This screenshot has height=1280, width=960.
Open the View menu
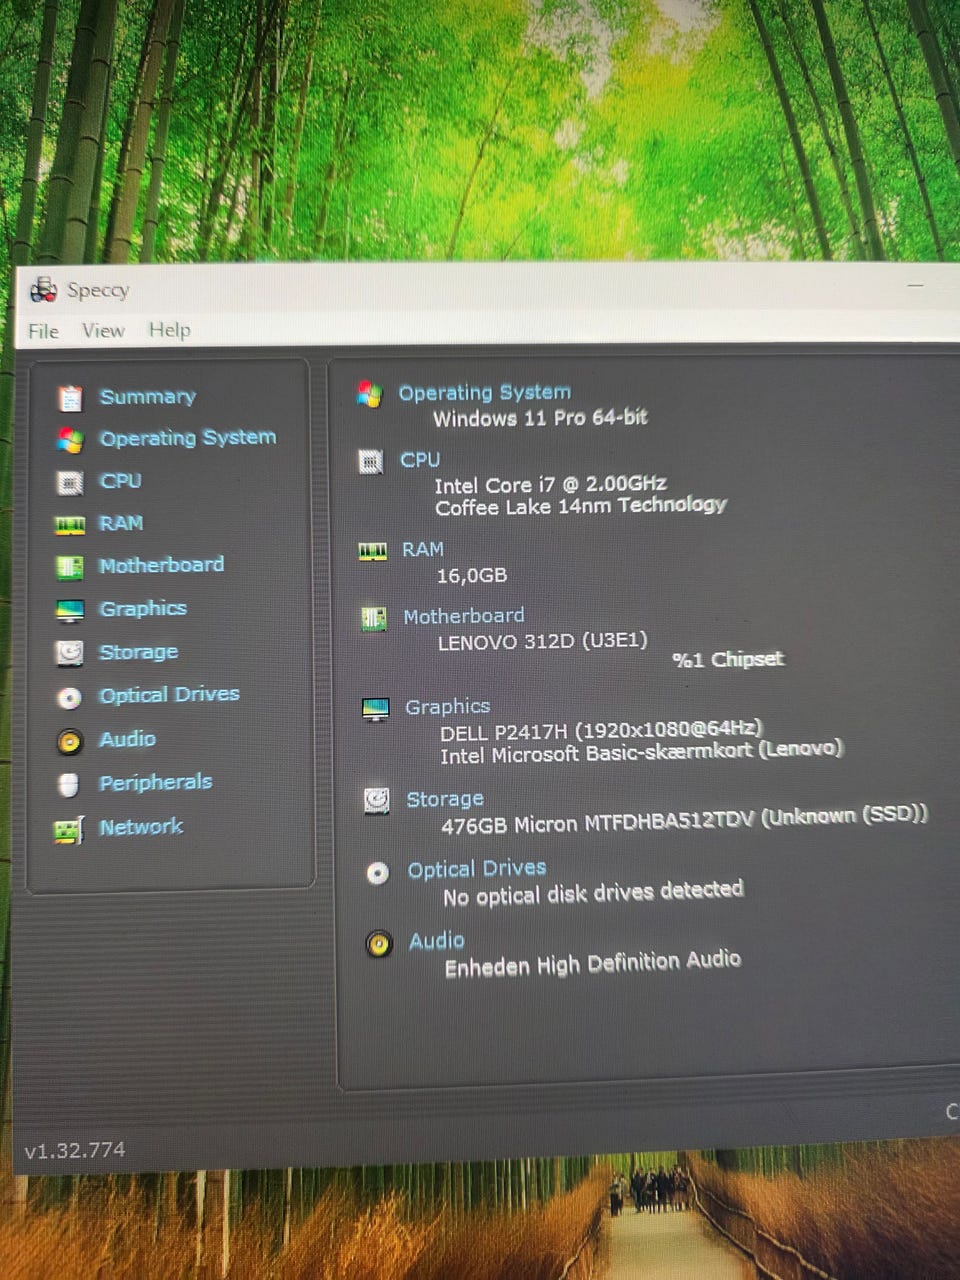point(103,330)
